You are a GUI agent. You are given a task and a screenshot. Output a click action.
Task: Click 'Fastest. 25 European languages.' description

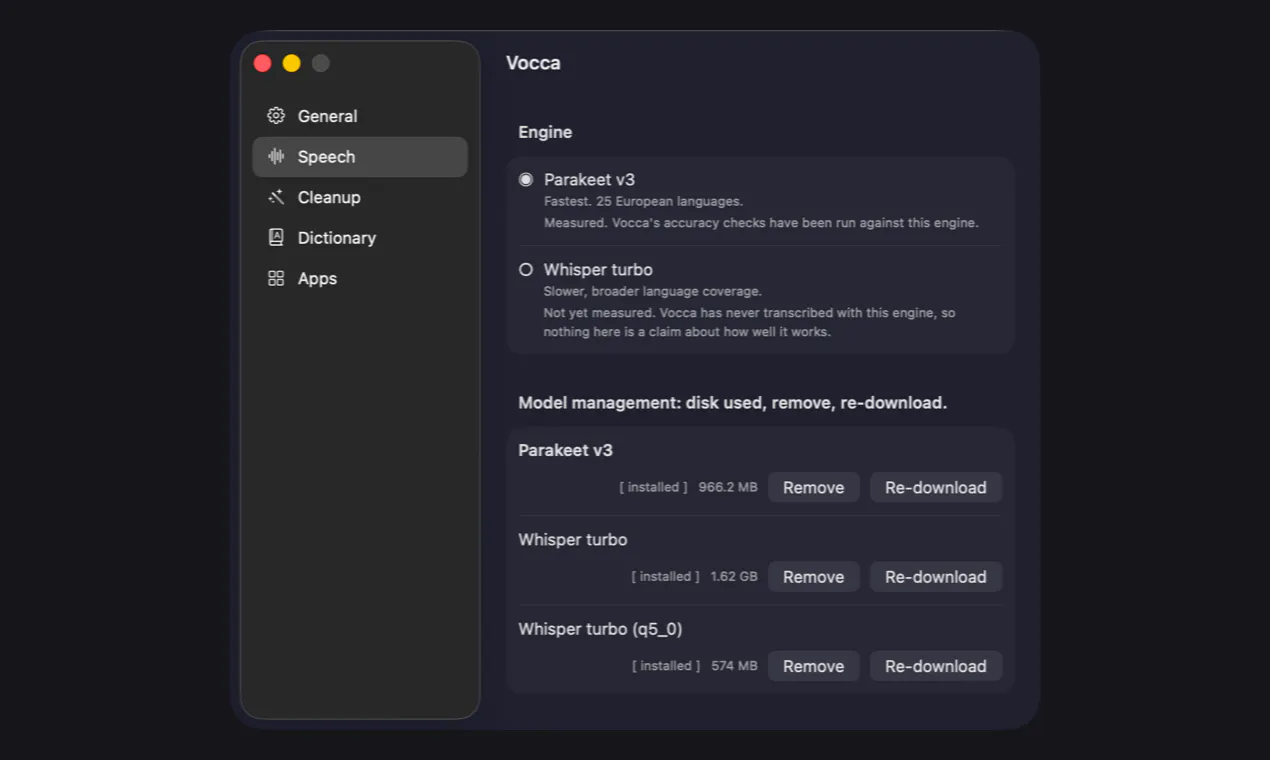point(643,202)
